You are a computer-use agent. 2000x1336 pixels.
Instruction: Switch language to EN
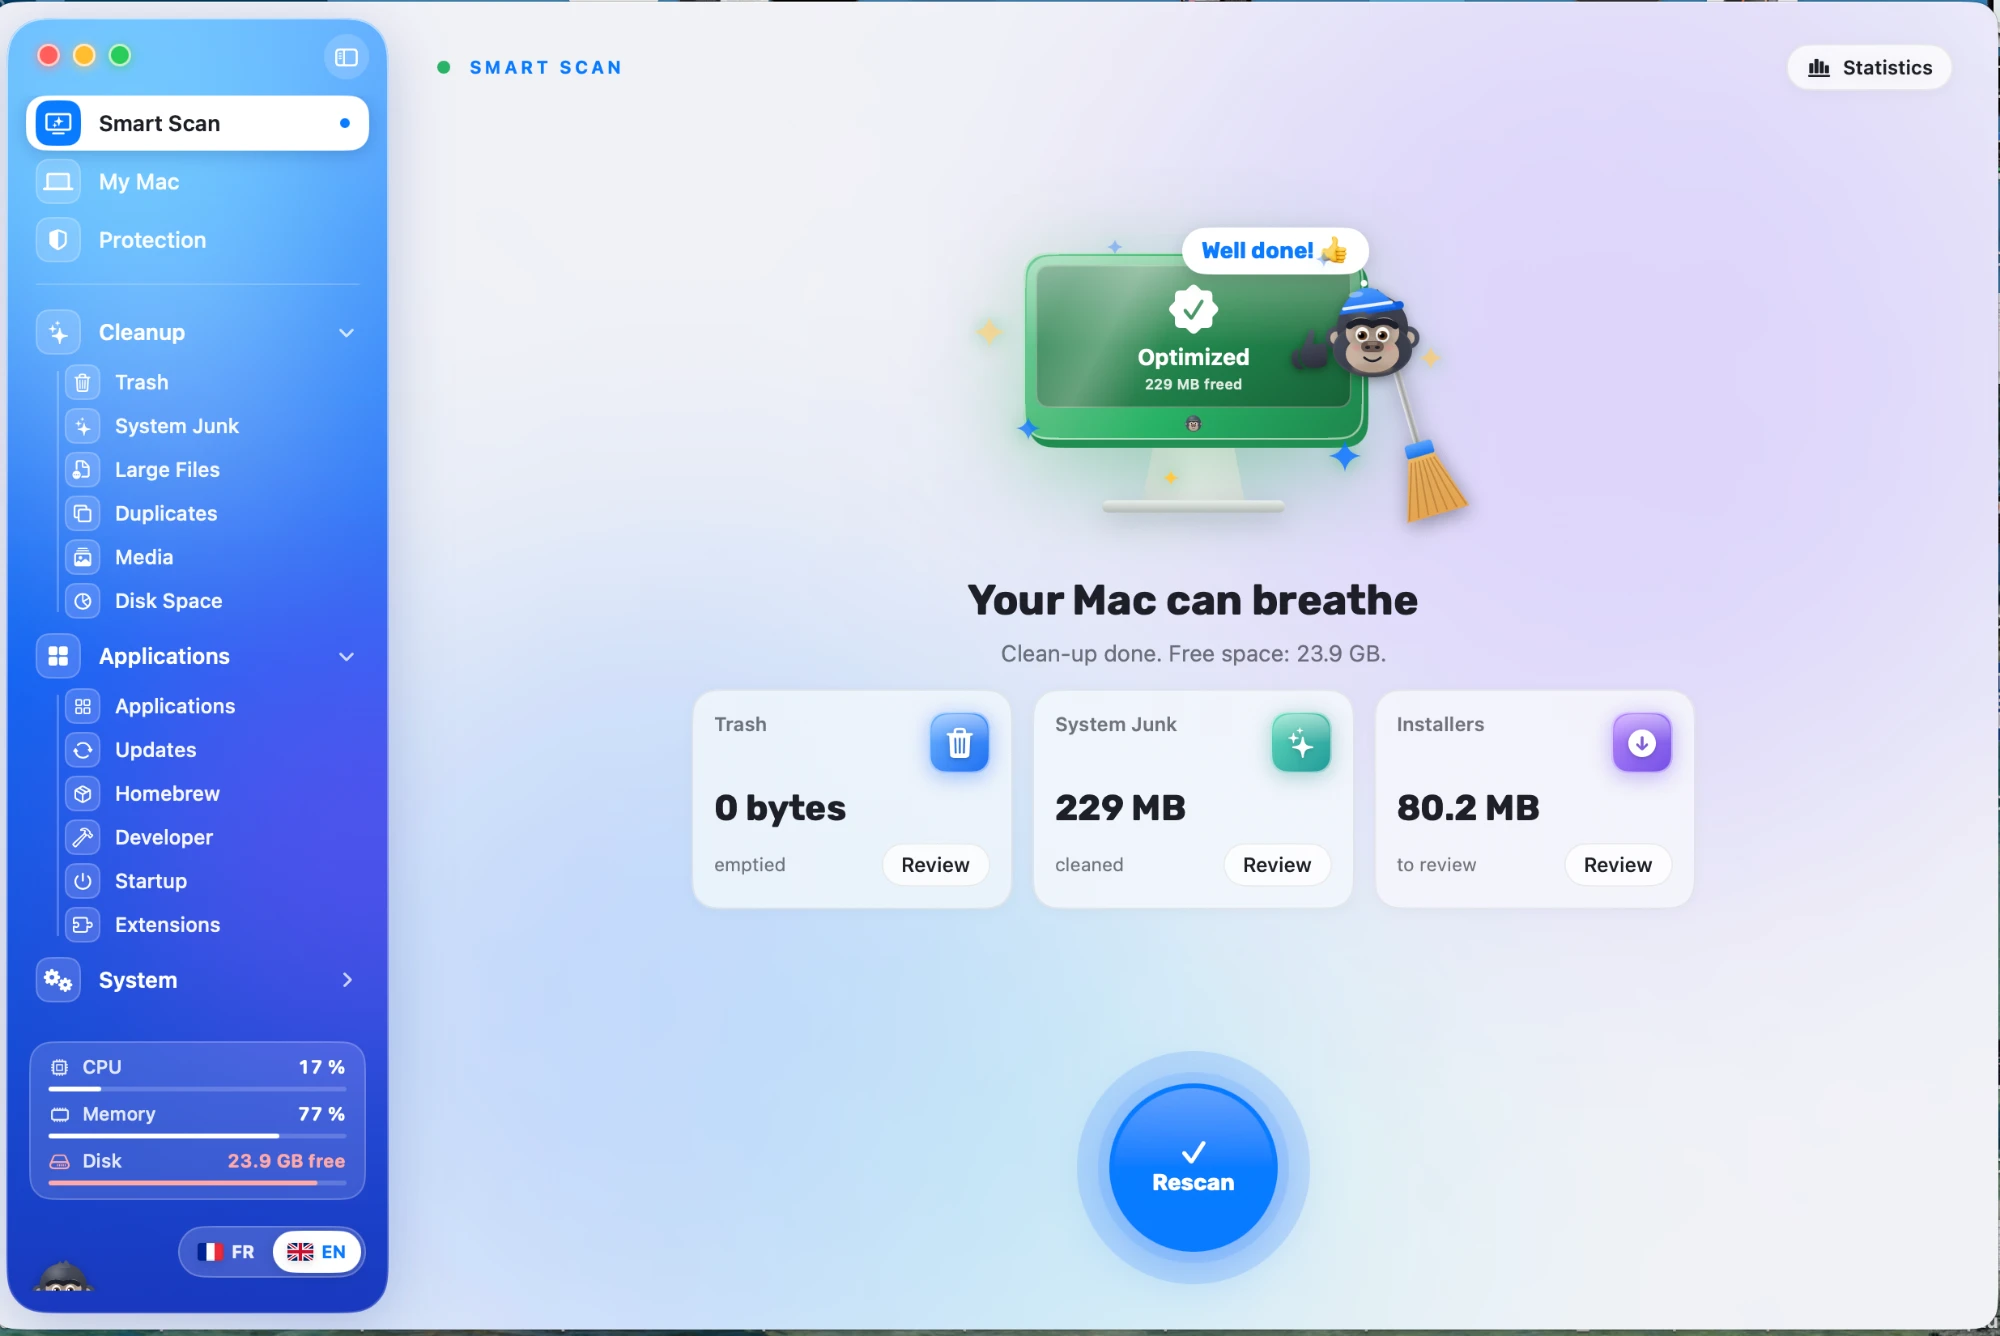[x=316, y=1252]
